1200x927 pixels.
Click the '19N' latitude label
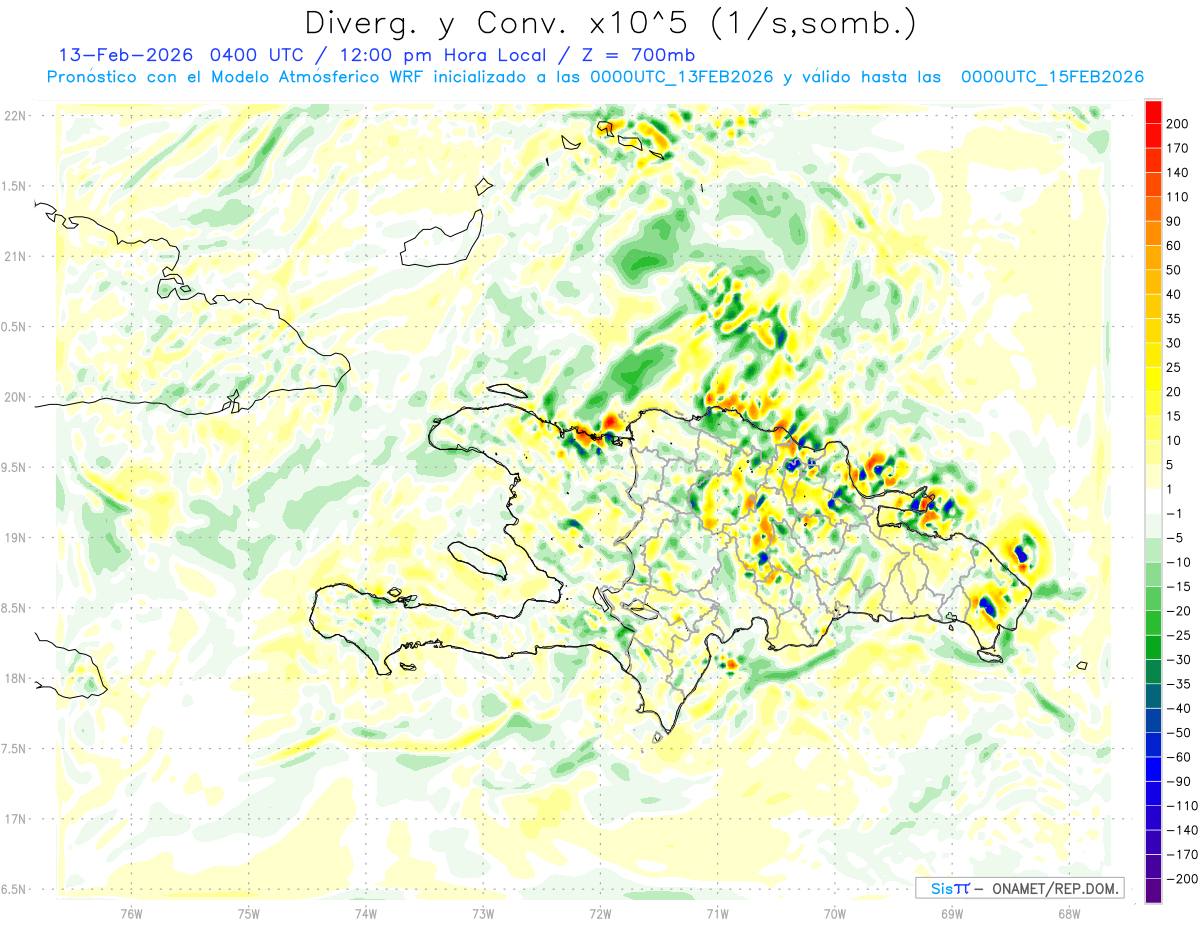click(16, 538)
